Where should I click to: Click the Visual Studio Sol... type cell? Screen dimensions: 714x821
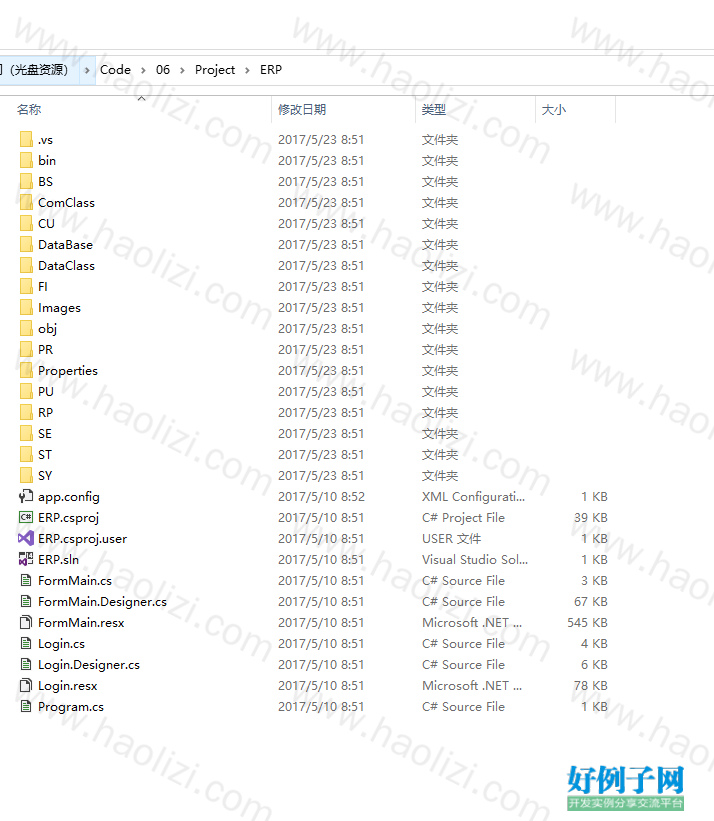(475, 559)
